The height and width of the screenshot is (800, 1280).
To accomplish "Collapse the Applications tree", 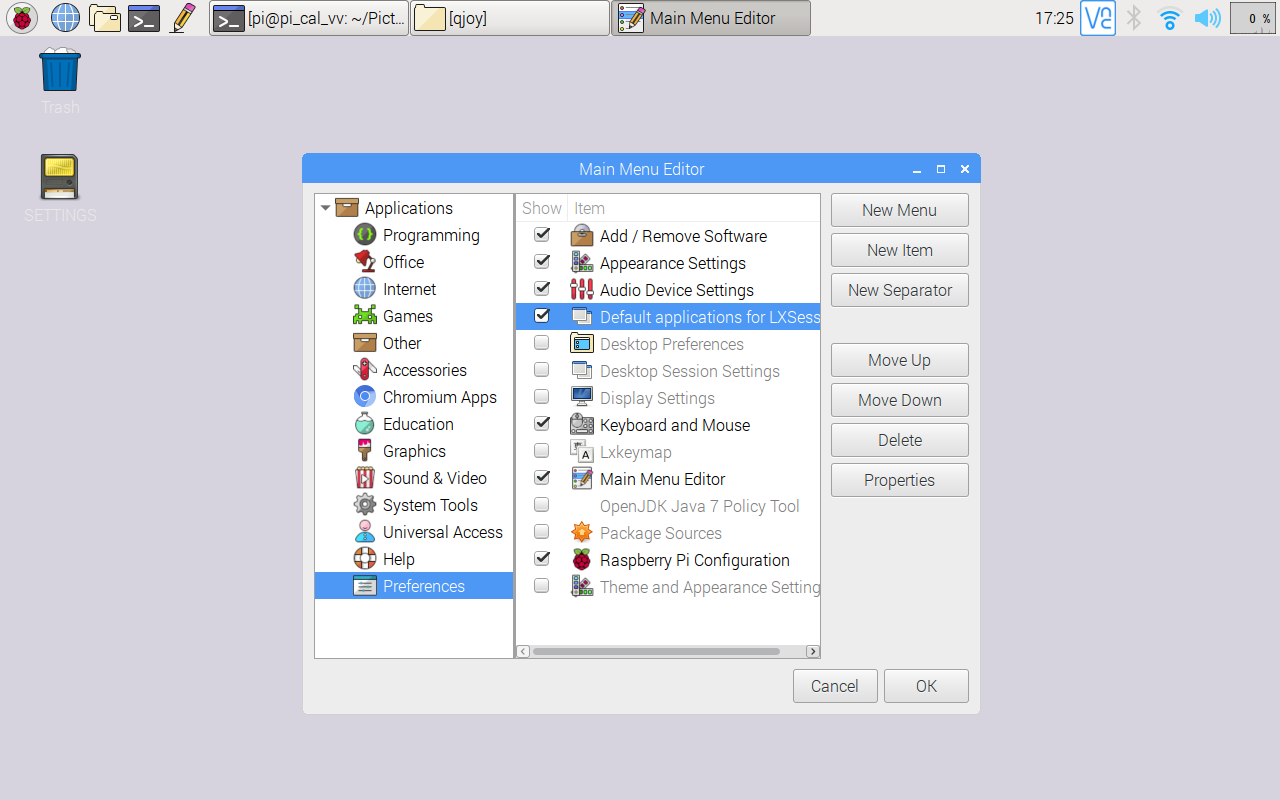I will (x=325, y=207).
